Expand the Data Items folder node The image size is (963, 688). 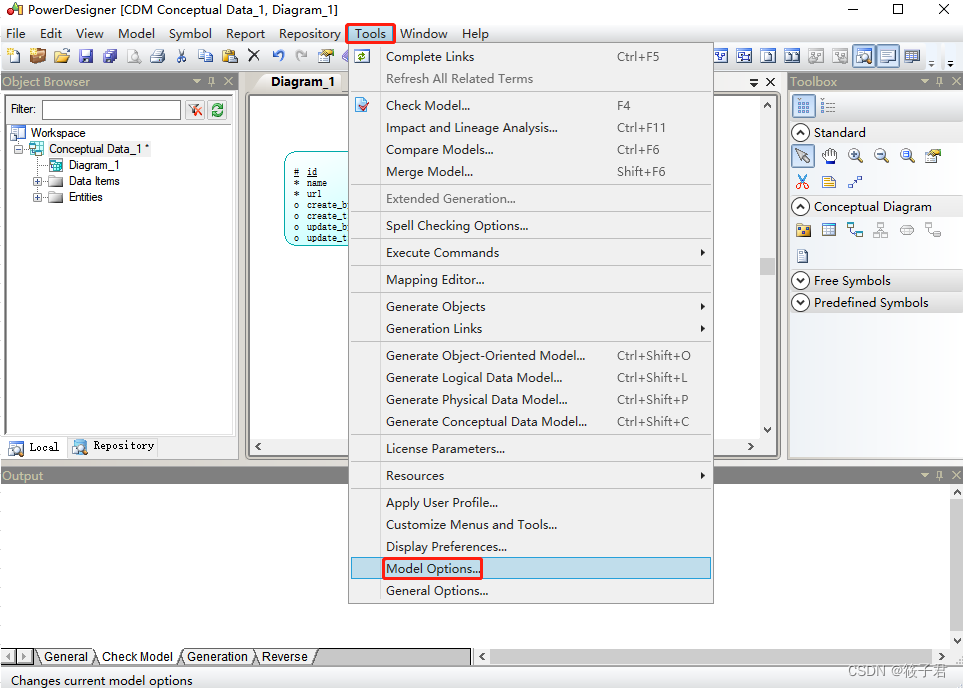[37, 181]
